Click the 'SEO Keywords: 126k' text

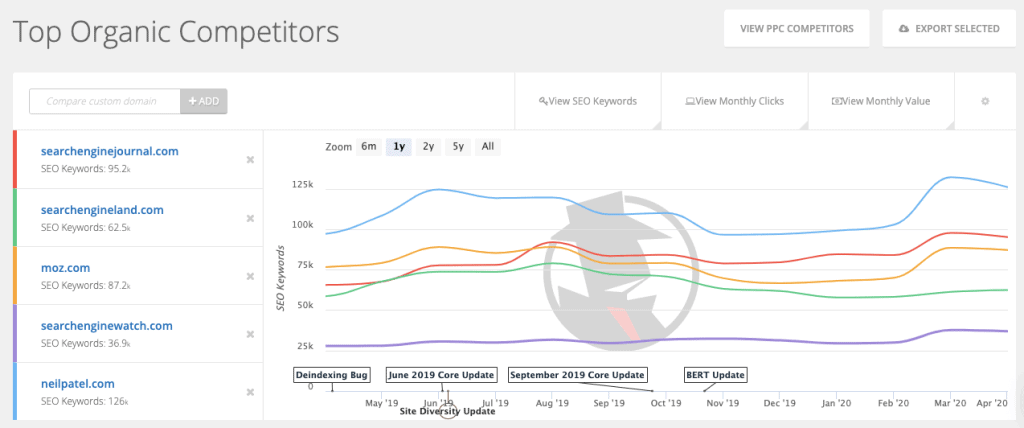[84, 401]
